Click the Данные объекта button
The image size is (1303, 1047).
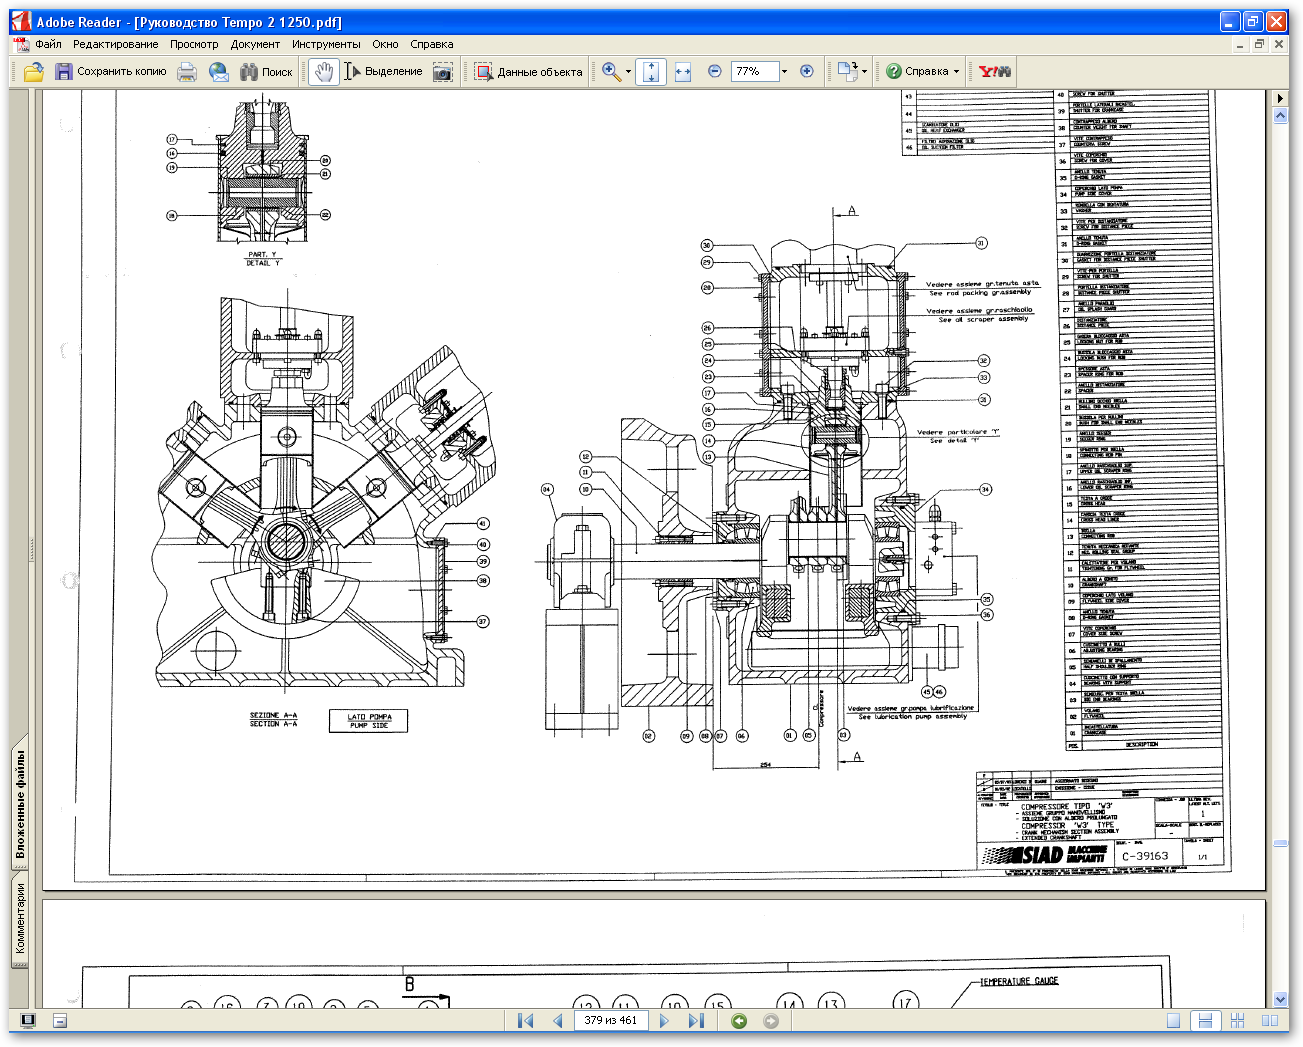(x=528, y=71)
